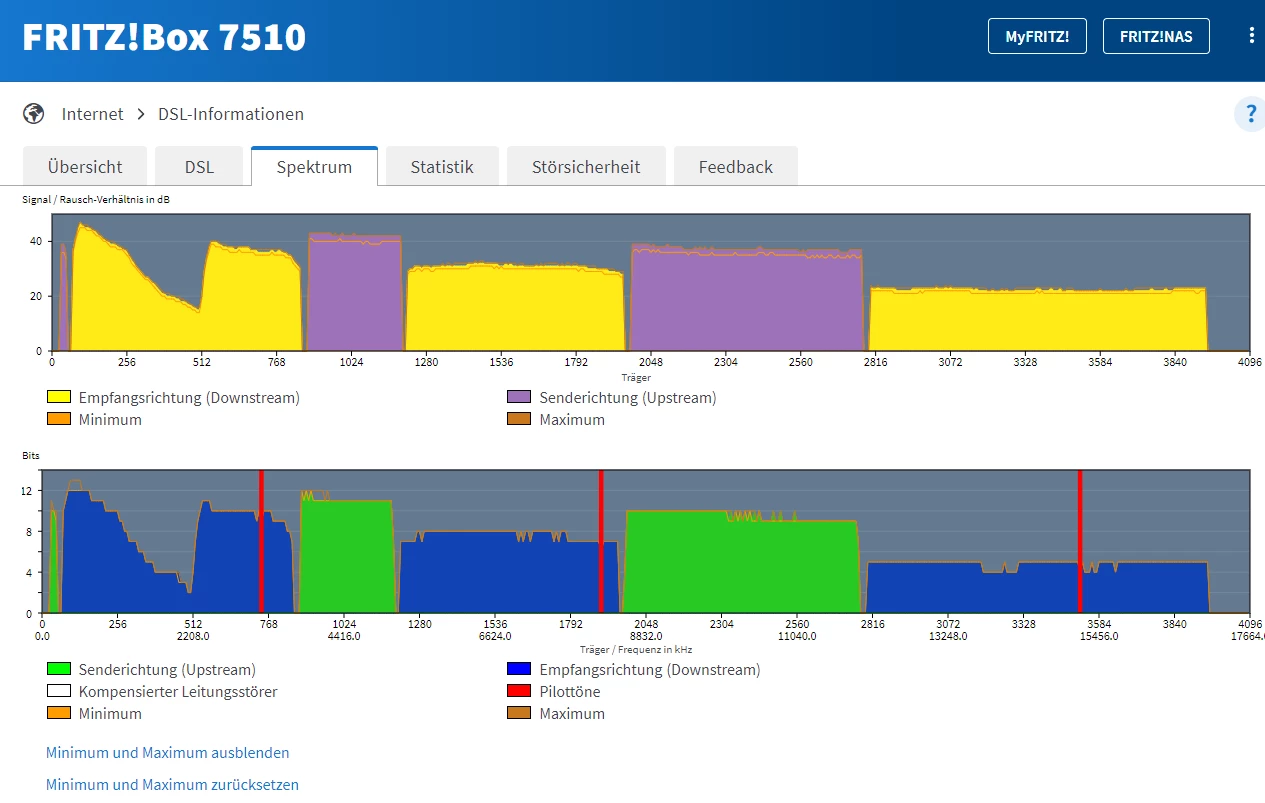
Task: Click the globe icon beside Internet
Action: (35, 114)
